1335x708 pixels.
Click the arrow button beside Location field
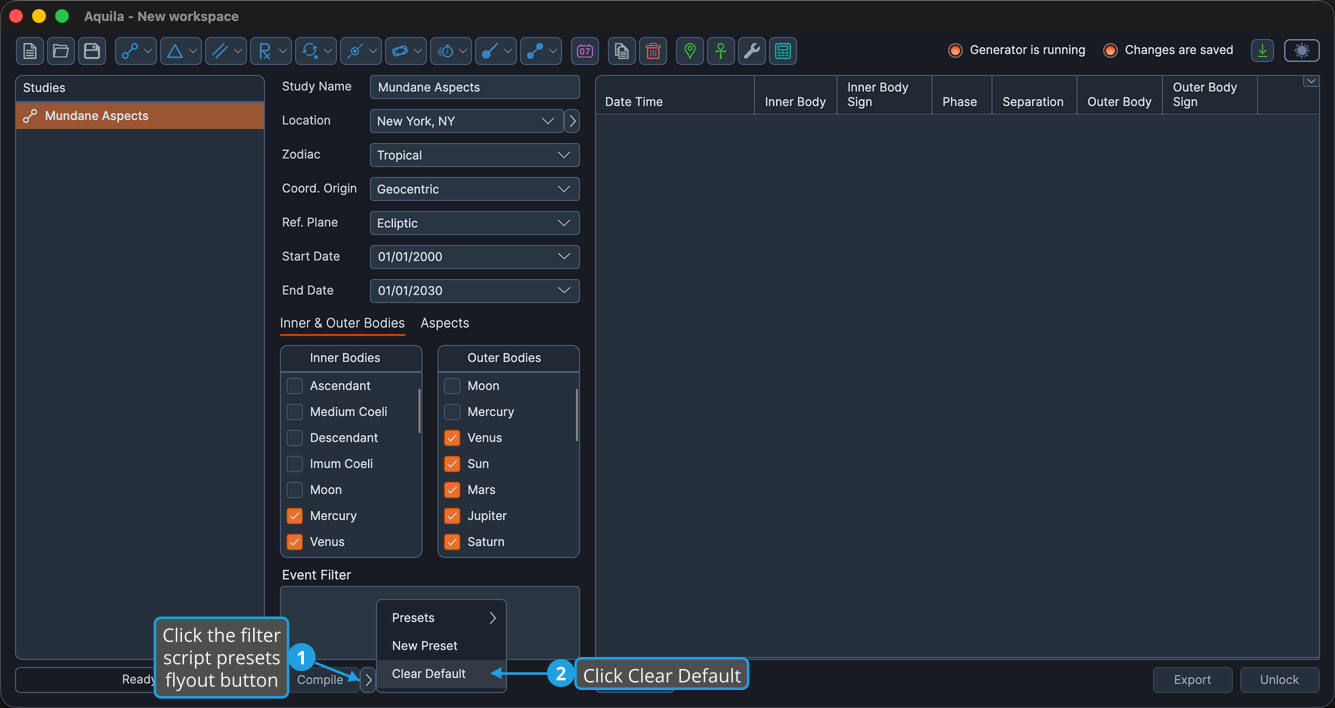[x=572, y=121]
